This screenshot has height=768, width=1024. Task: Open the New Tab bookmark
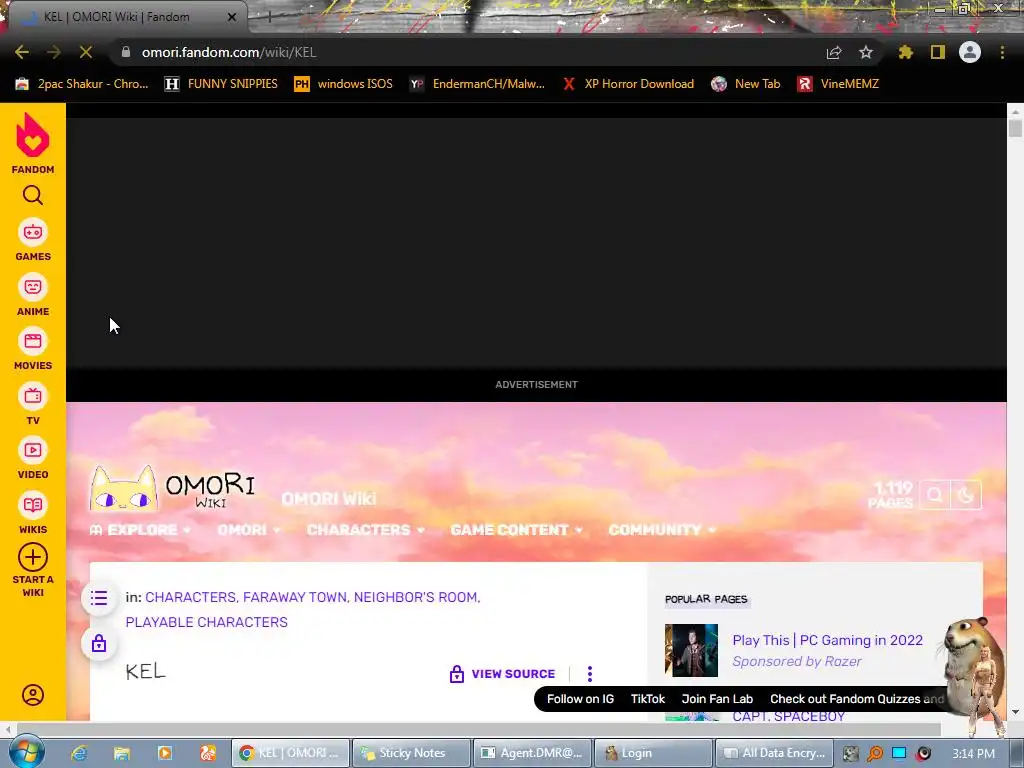[746, 84]
